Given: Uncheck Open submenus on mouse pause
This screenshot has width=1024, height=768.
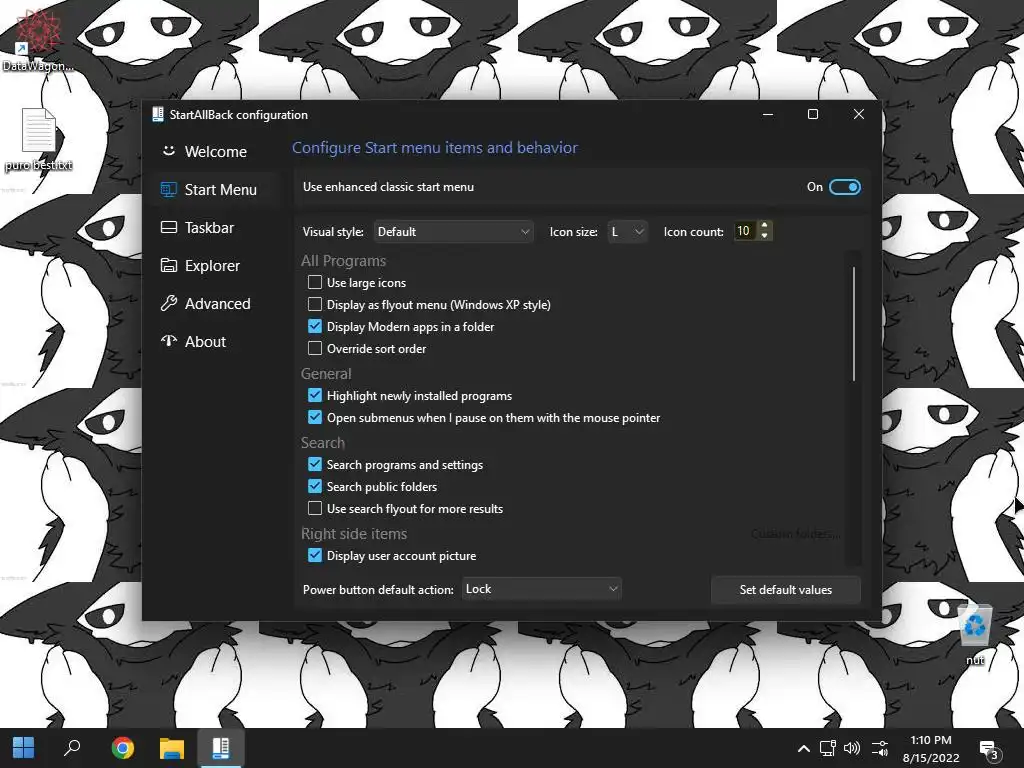Looking at the screenshot, I should (315, 417).
